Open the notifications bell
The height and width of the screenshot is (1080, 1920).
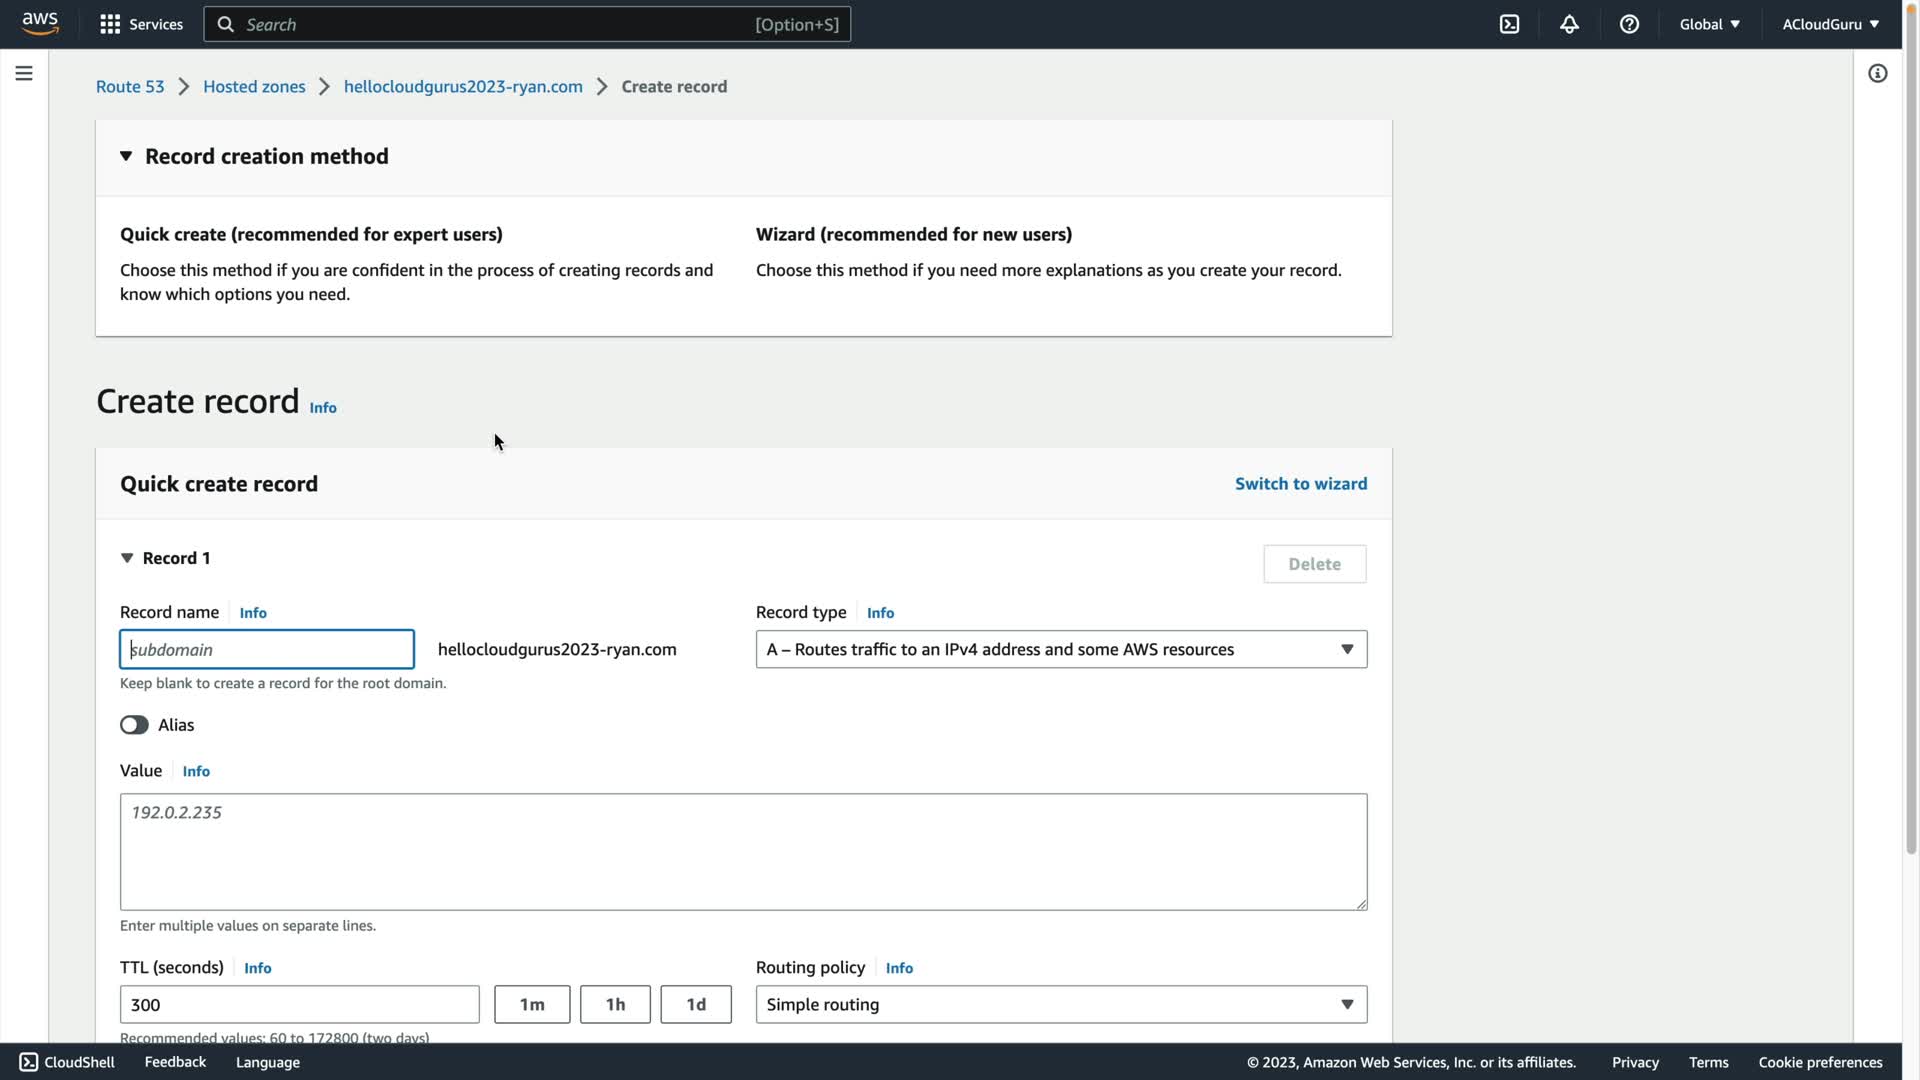pyautogui.click(x=1569, y=24)
